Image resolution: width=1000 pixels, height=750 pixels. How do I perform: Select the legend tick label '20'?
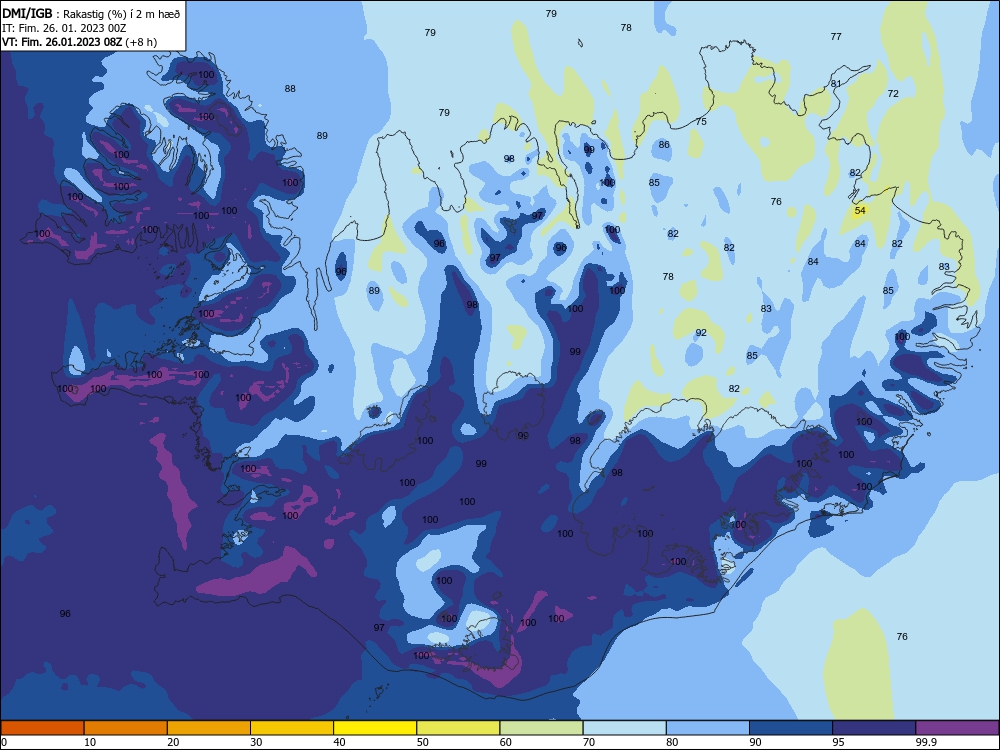click(173, 742)
